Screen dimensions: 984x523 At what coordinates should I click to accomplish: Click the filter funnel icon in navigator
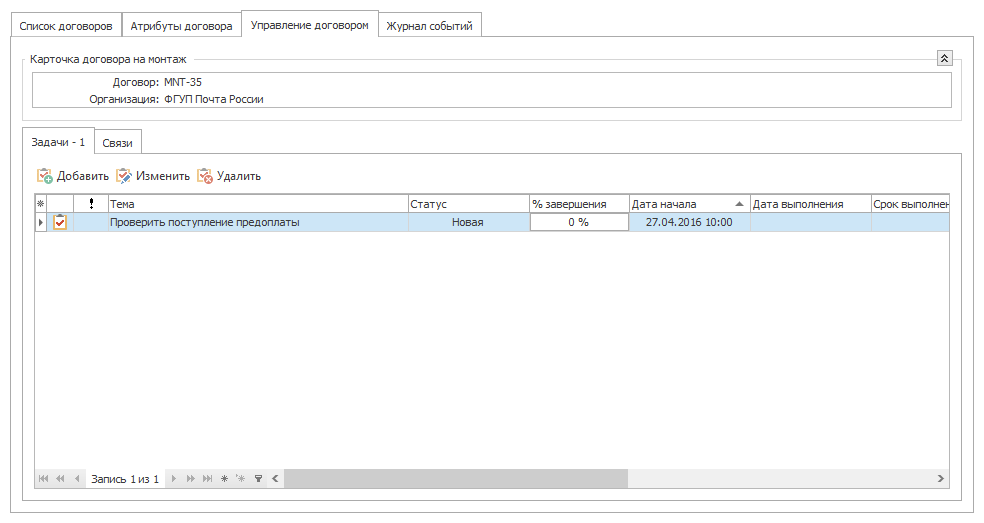tap(258, 478)
